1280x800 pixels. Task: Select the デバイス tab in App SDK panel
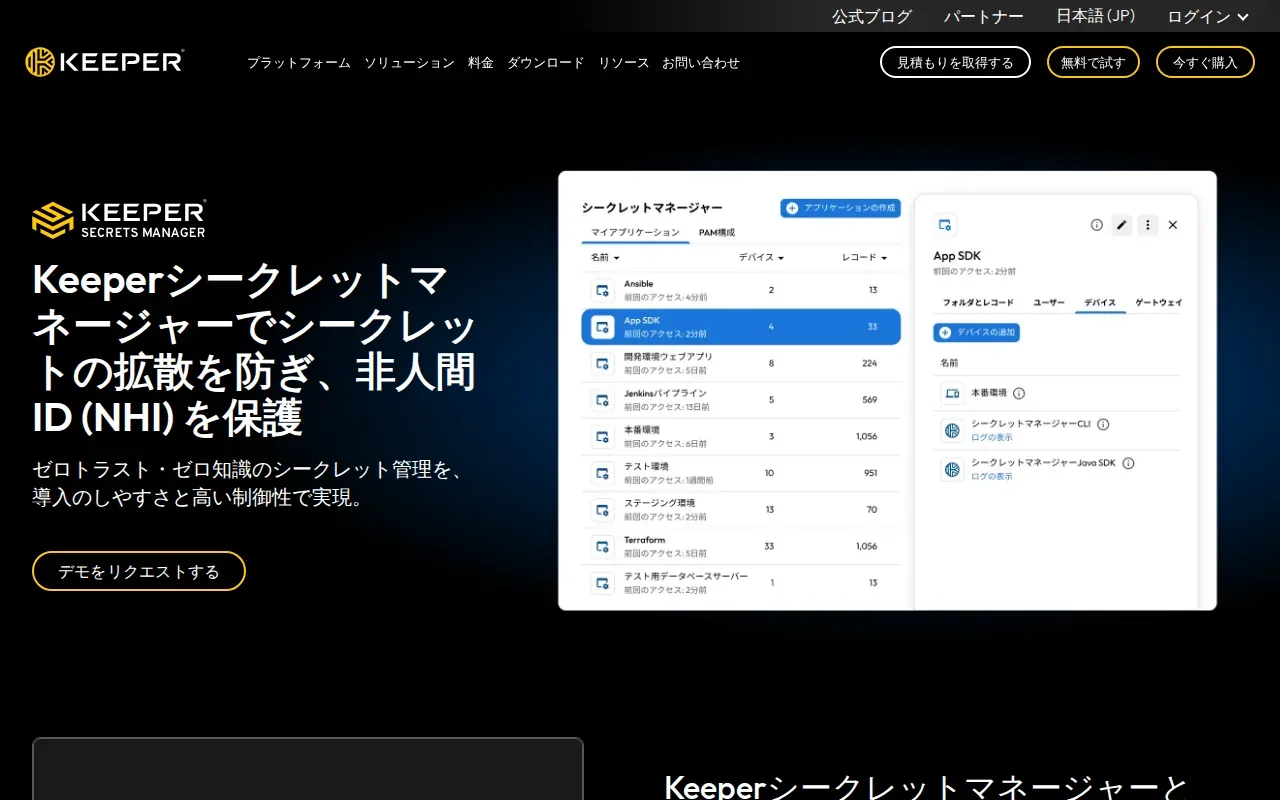tap(1100, 302)
